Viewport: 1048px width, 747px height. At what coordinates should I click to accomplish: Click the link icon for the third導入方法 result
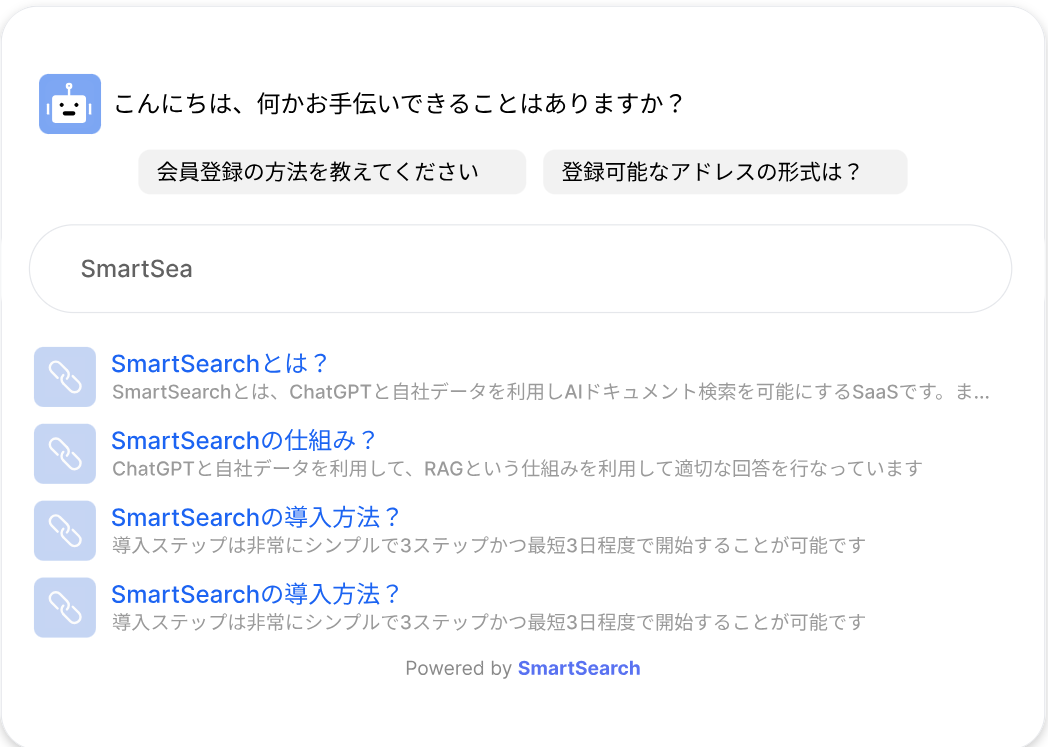click(x=64, y=530)
